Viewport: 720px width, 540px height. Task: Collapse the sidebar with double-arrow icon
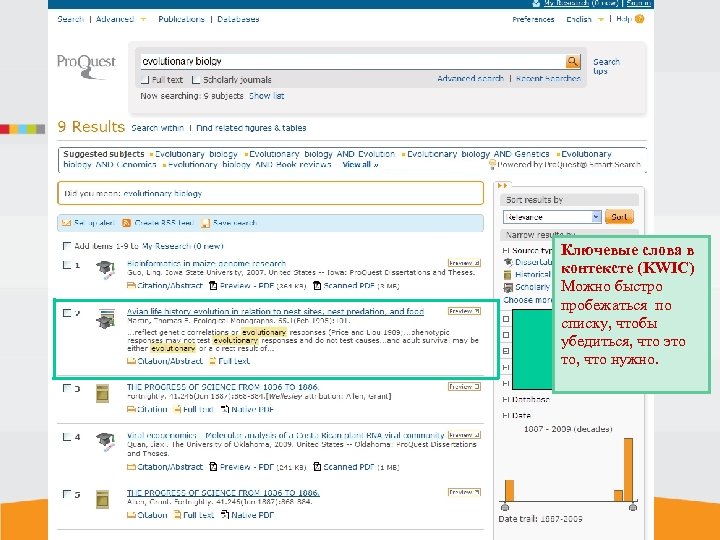click(502, 186)
